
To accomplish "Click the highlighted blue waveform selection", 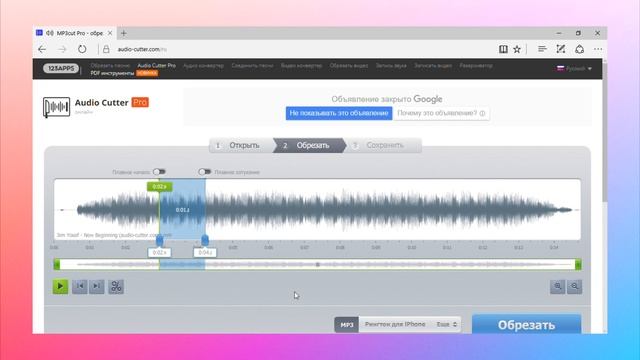I will [x=182, y=209].
